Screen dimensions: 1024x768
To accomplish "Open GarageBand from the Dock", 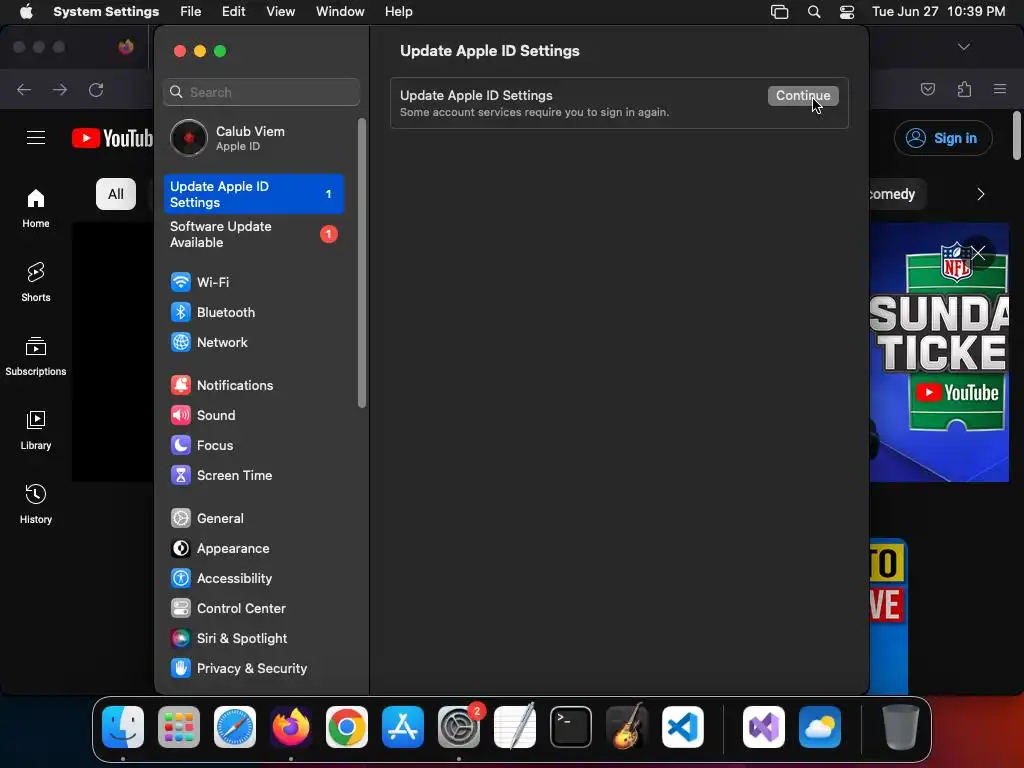I will pyautogui.click(x=627, y=727).
